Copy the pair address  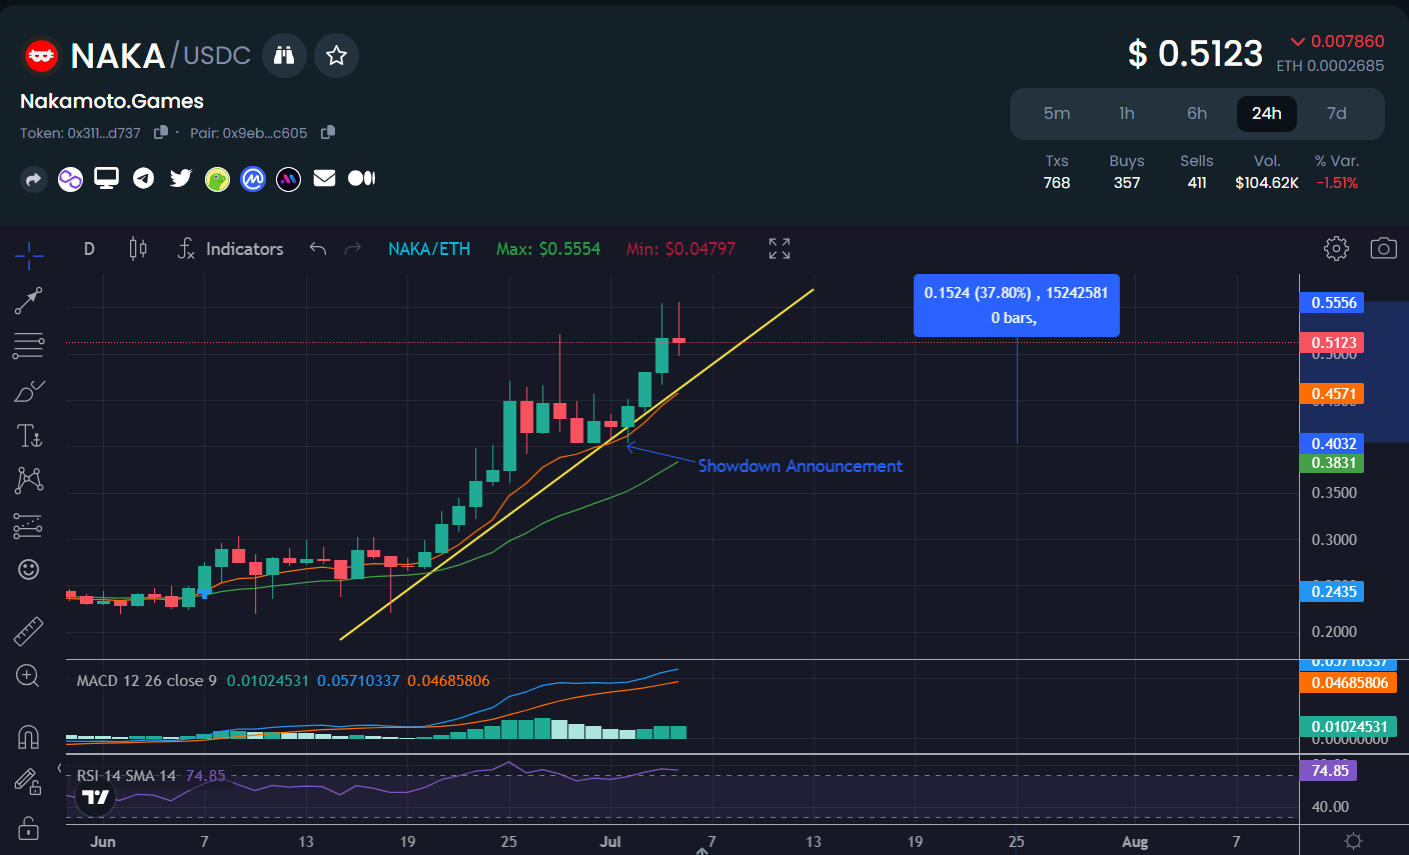(x=328, y=132)
